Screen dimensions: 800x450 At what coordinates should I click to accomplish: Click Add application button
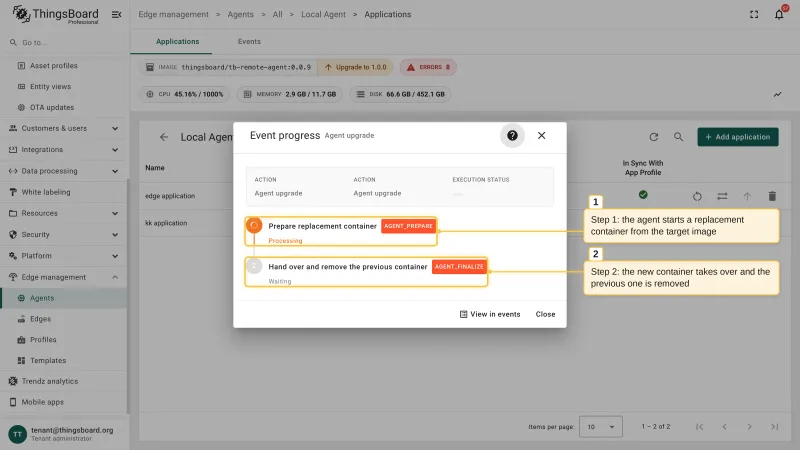click(x=738, y=137)
